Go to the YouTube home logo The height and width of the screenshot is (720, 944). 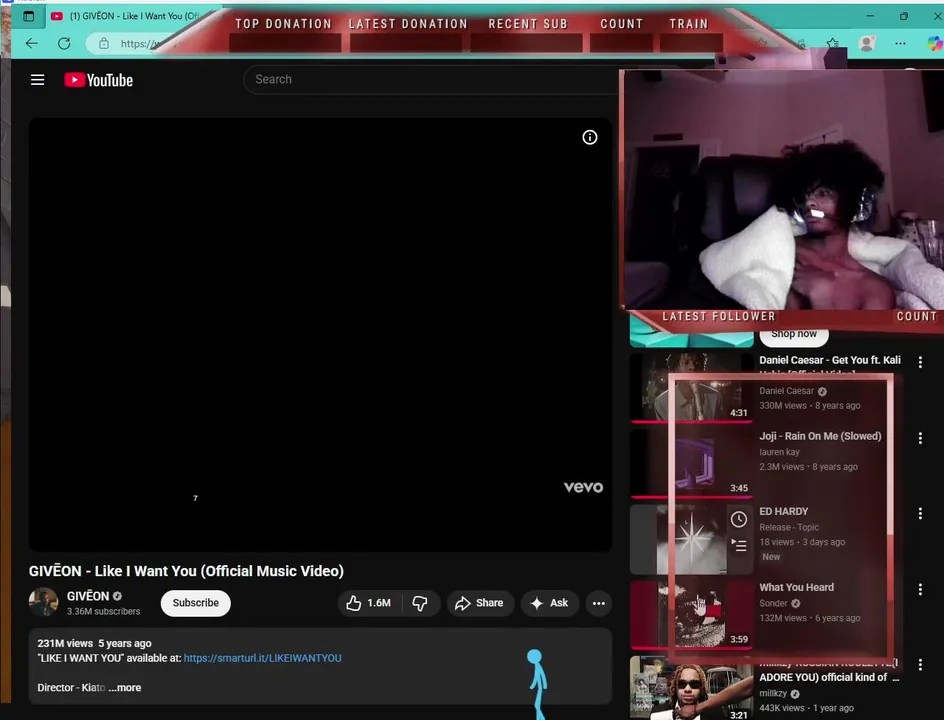click(99, 80)
